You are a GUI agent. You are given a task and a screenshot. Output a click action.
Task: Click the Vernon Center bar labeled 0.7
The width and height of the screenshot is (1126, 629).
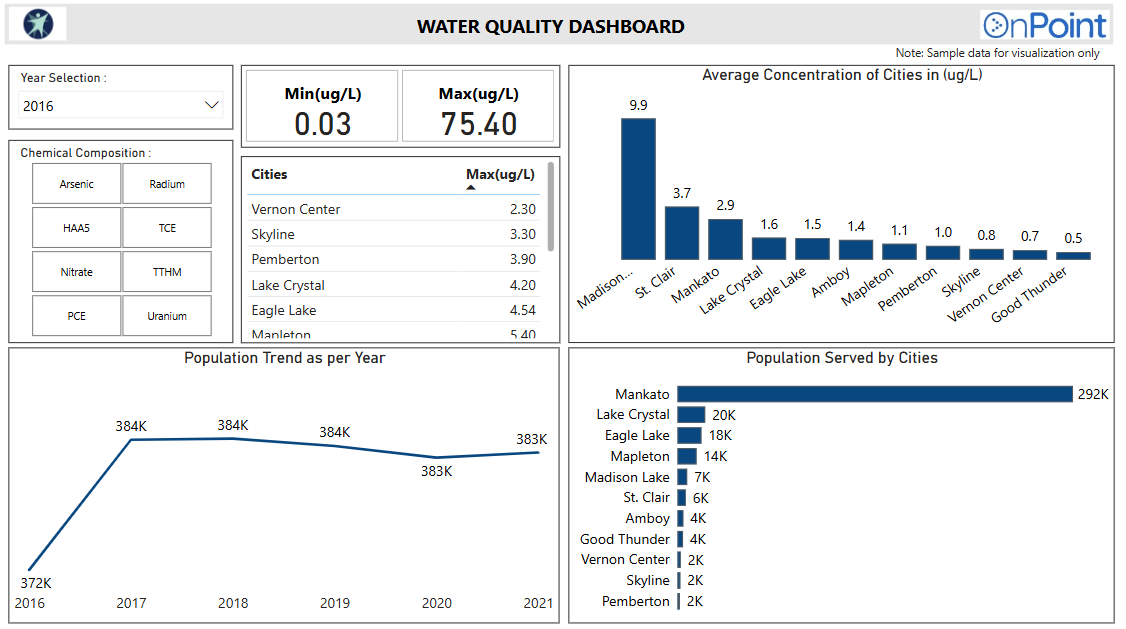(1030, 255)
